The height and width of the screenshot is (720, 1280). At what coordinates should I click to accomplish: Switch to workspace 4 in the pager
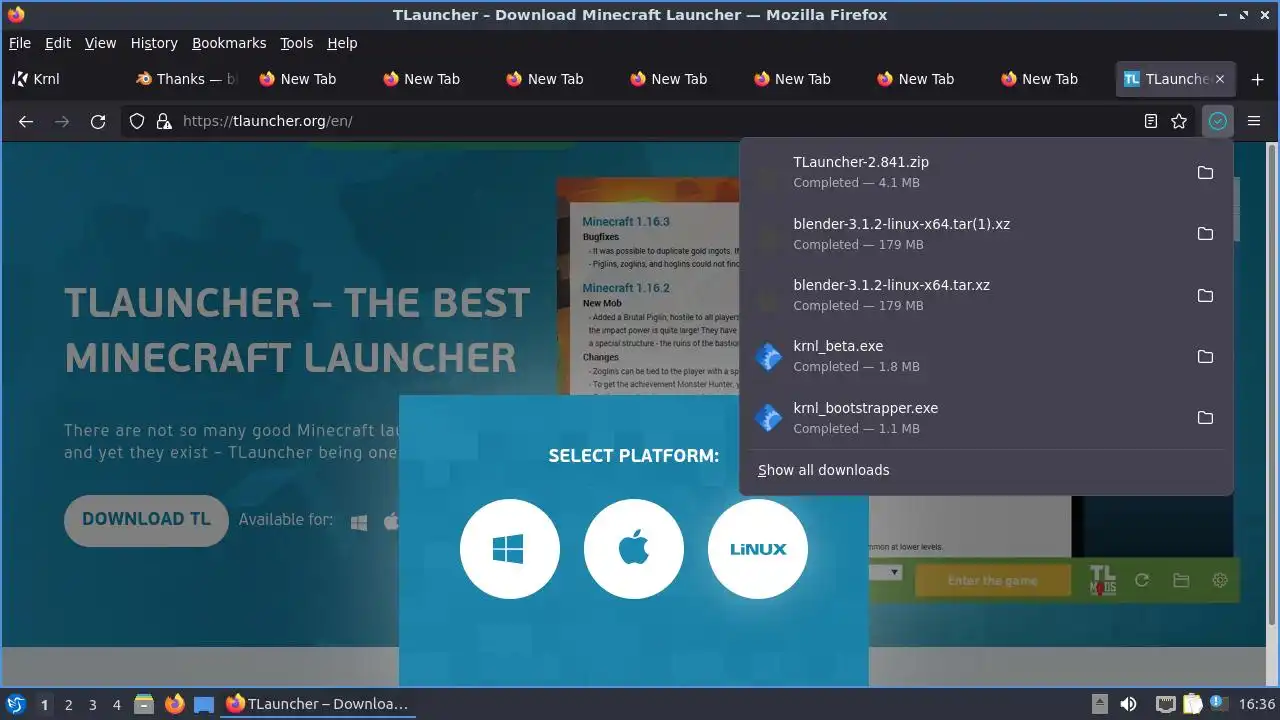point(116,704)
